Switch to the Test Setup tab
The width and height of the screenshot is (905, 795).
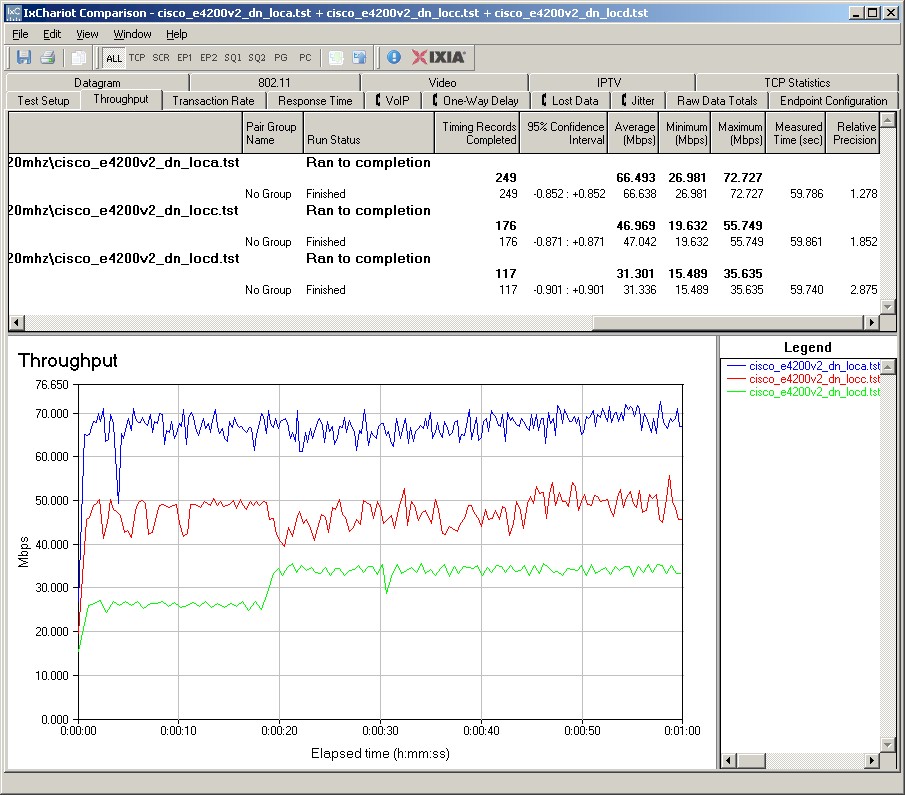43,100
